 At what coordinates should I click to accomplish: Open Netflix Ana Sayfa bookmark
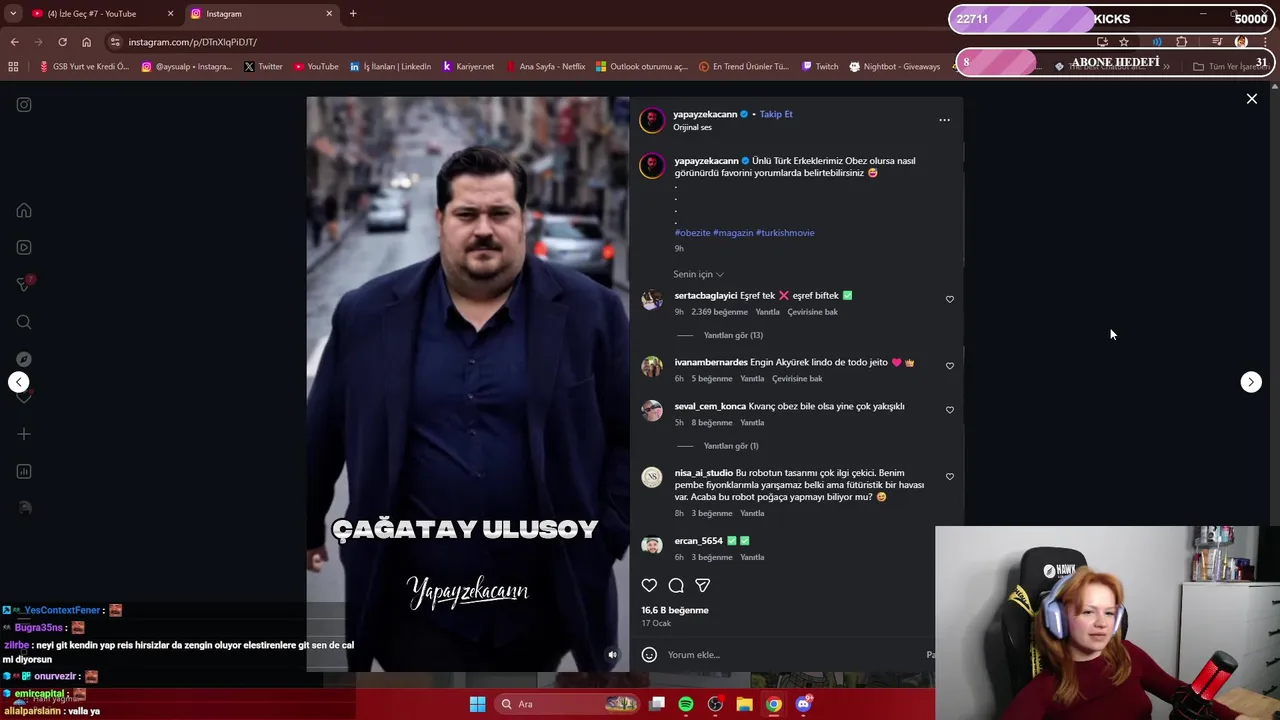(x=545, y=67)
